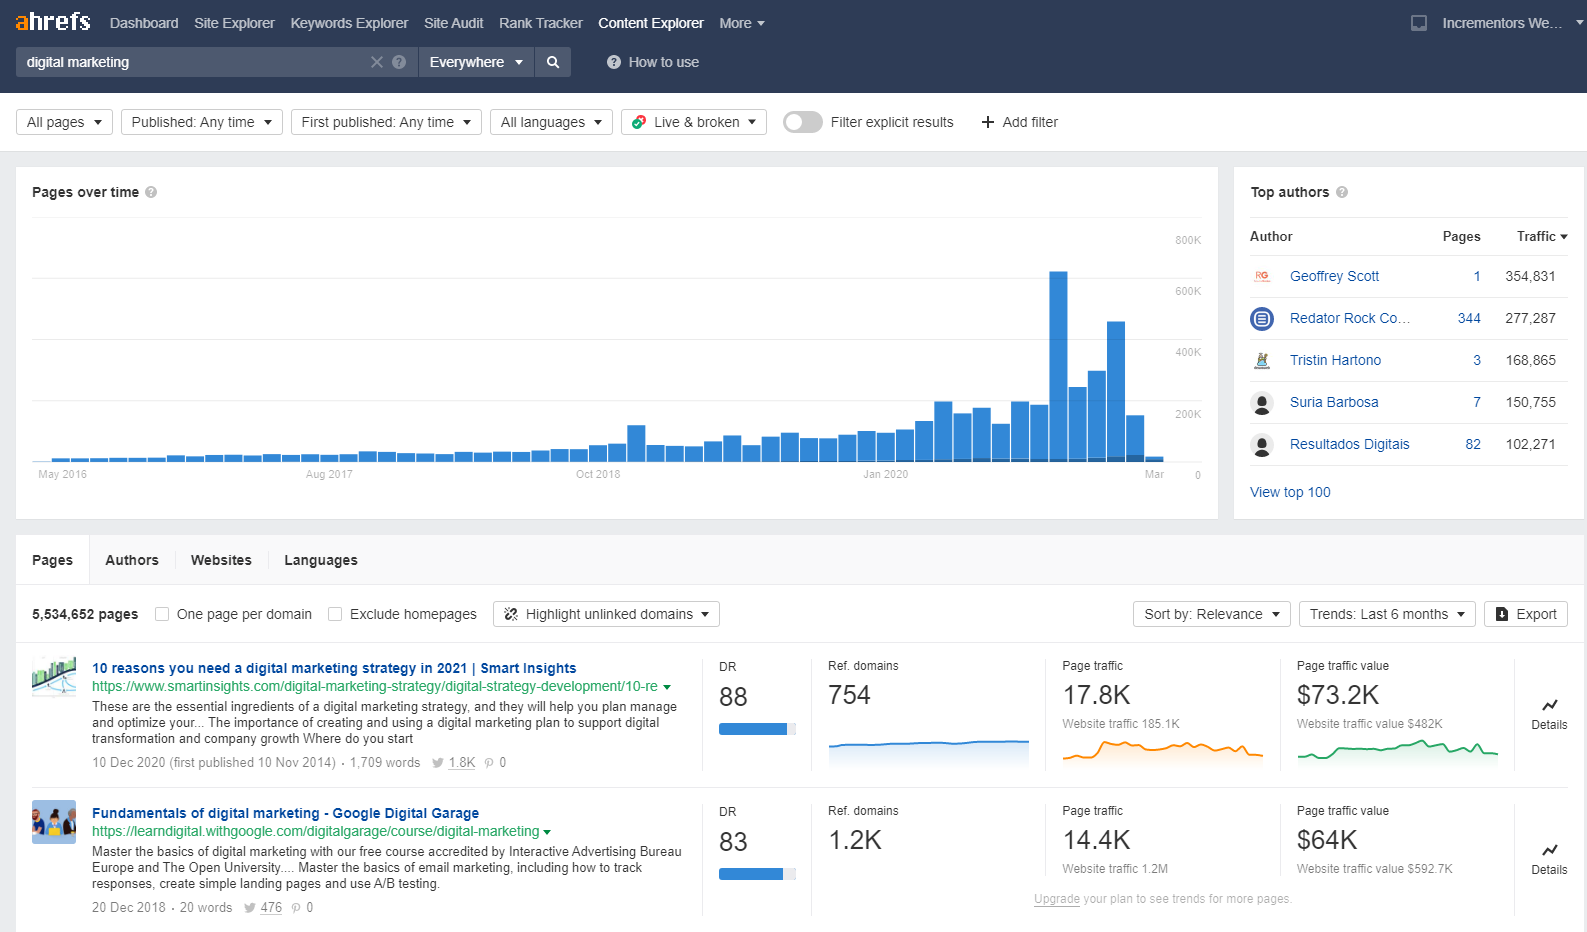
Task: Open Published: Any time dropdown
Action: coord(202,122)
